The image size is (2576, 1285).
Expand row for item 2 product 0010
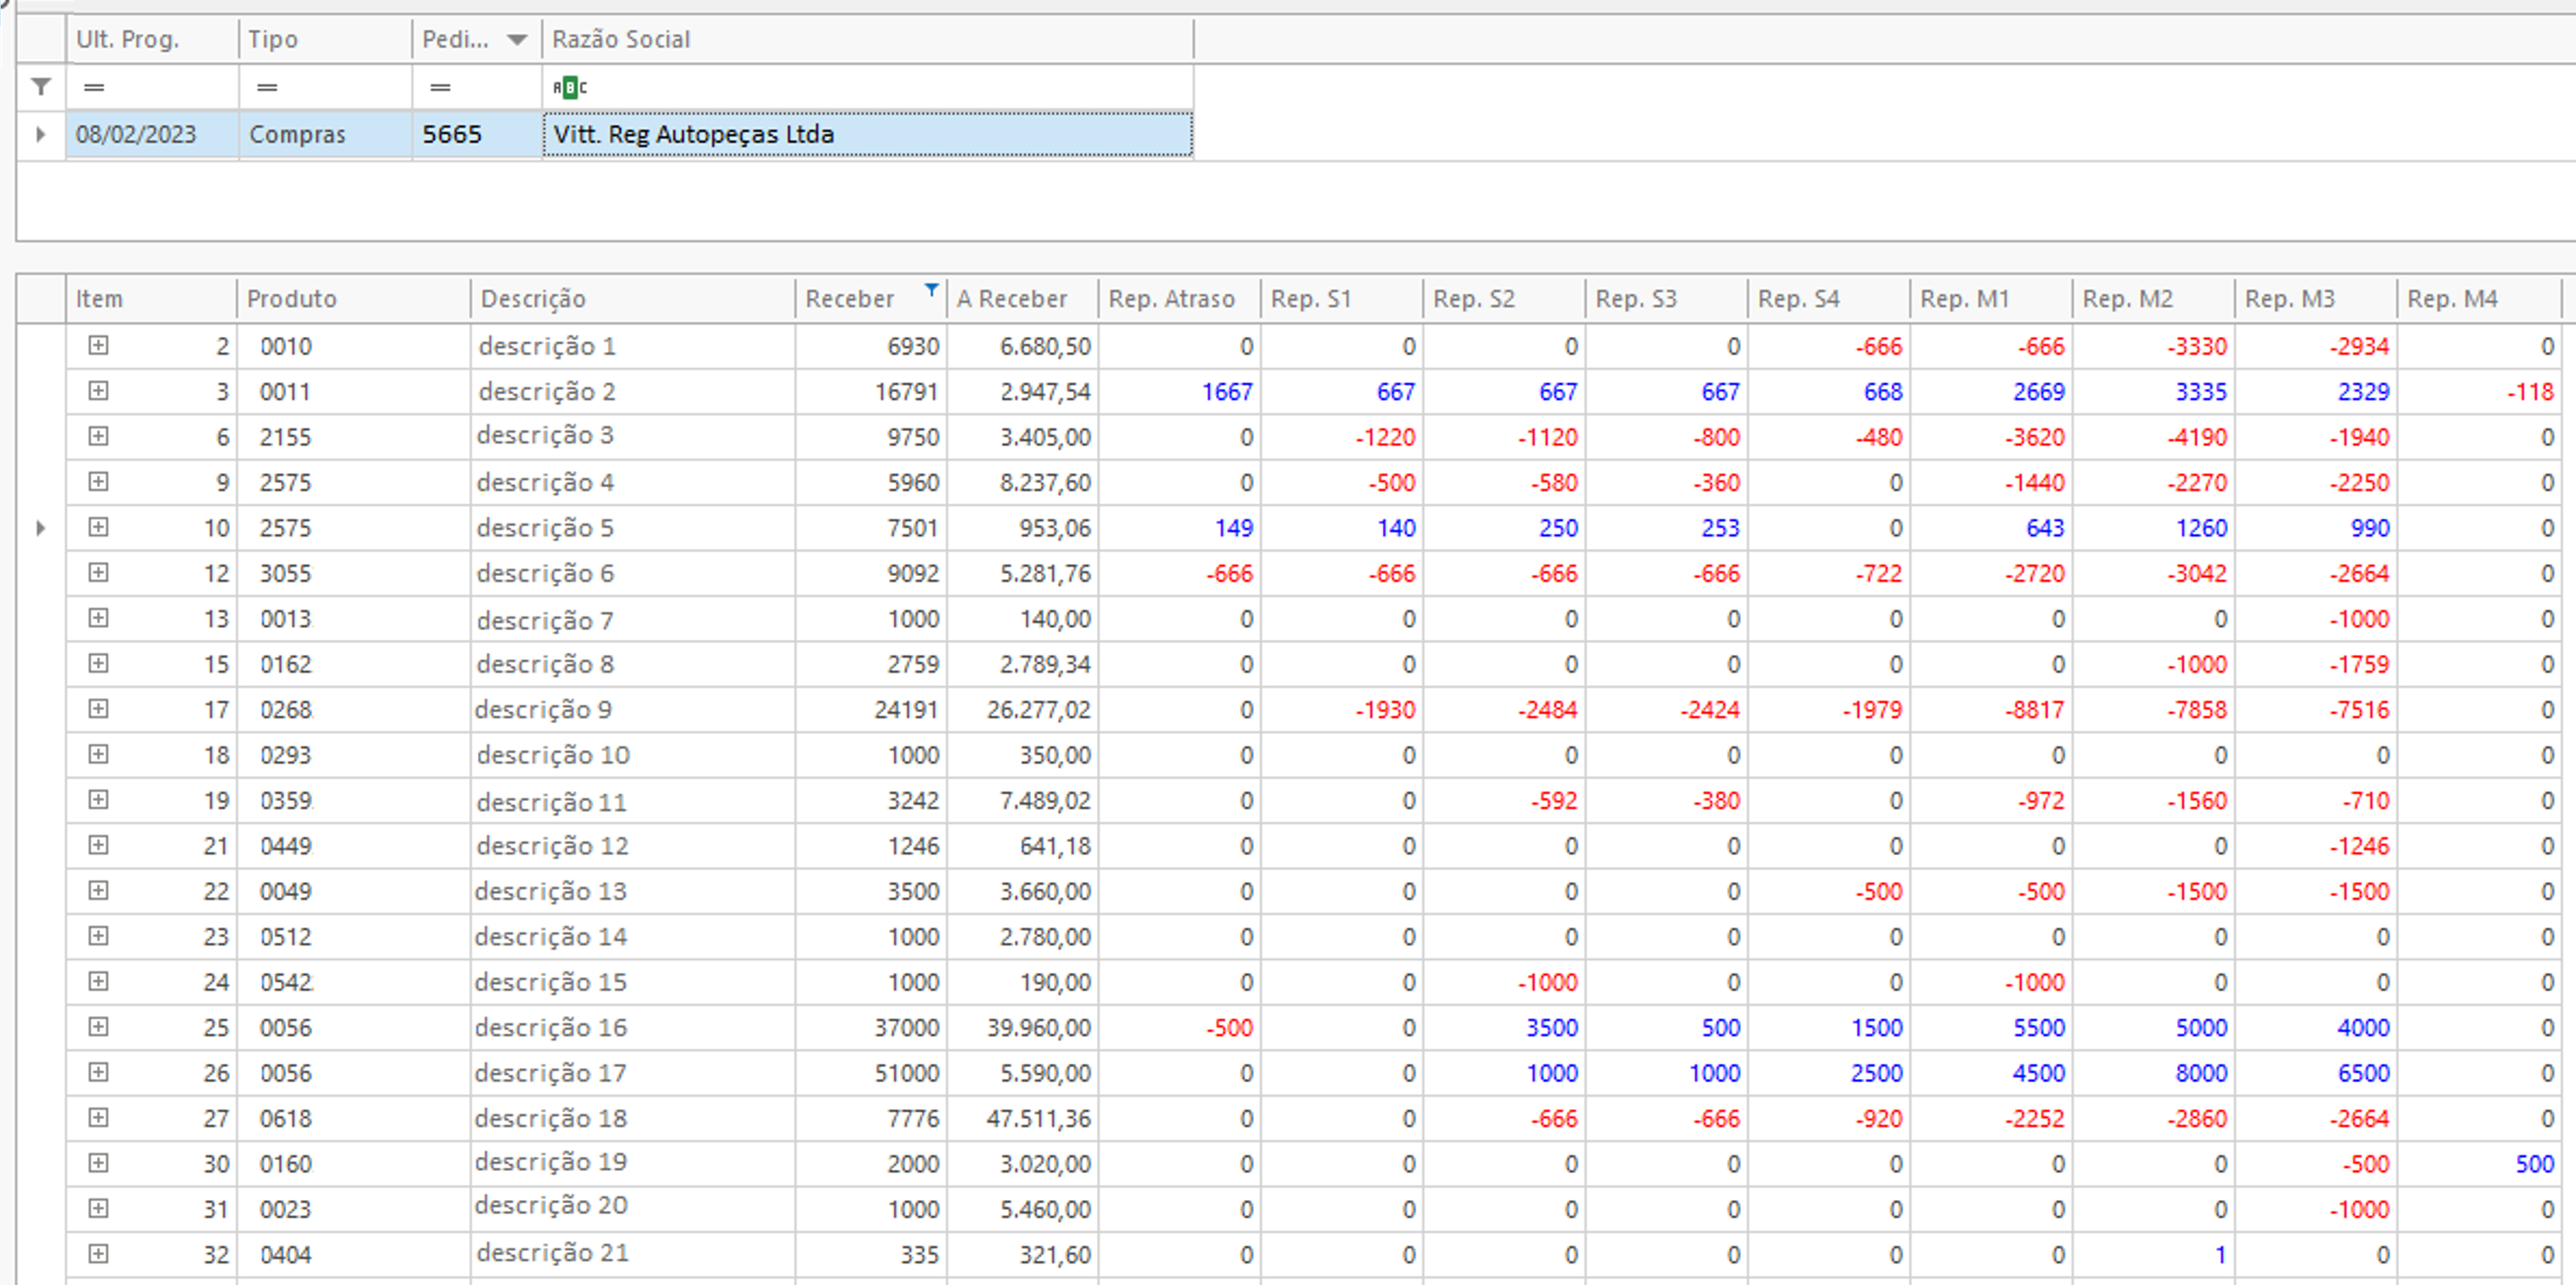(x=98, y=345)
